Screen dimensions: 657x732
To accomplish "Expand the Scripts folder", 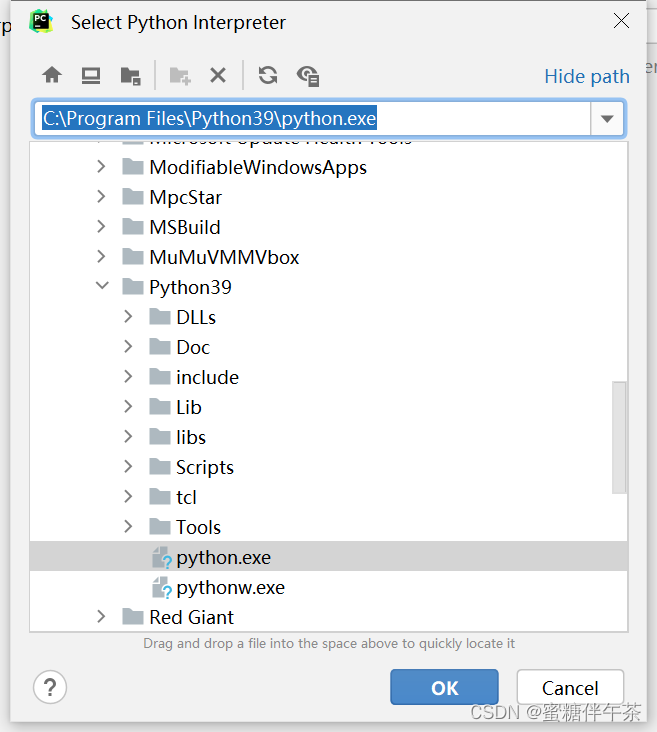I will pyautogui.click(x=128, y=466).
